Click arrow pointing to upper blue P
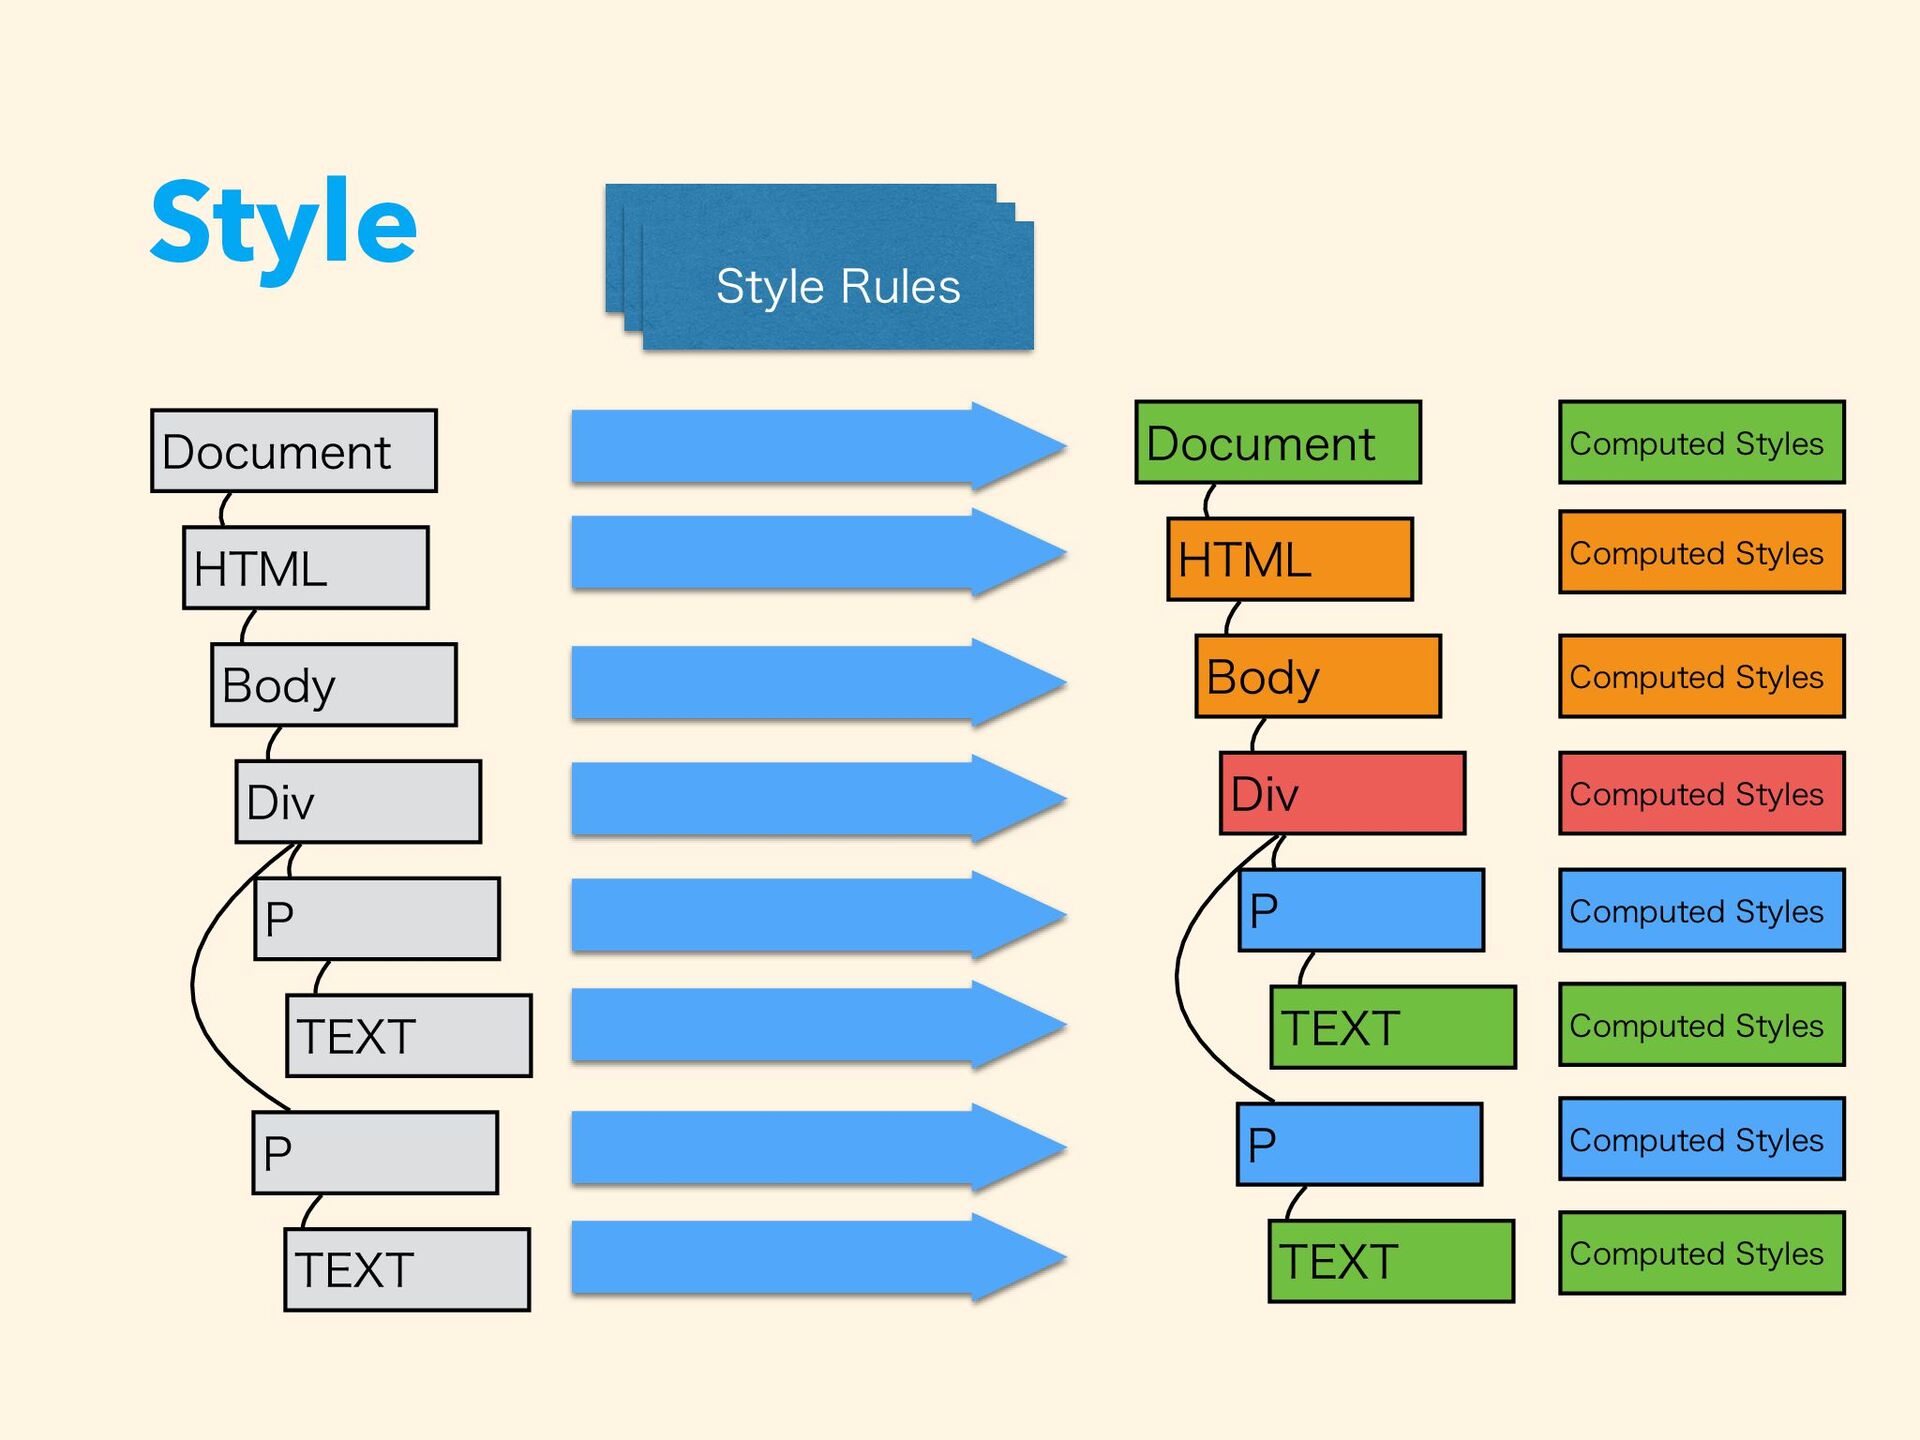Image resolution: width=1920 pixels, height=1440 pixels. point(818,915)
